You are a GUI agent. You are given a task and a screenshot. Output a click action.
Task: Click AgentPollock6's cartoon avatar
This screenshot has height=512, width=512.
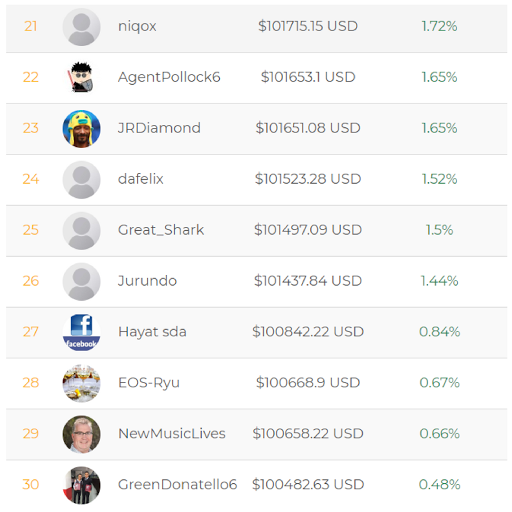[x=81, y=78]
